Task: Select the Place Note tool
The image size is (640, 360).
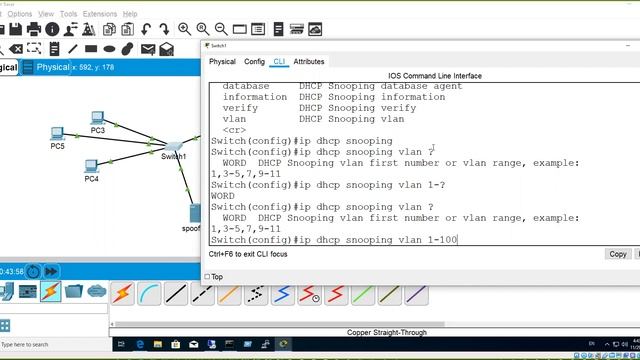Action: click(54, 49)
